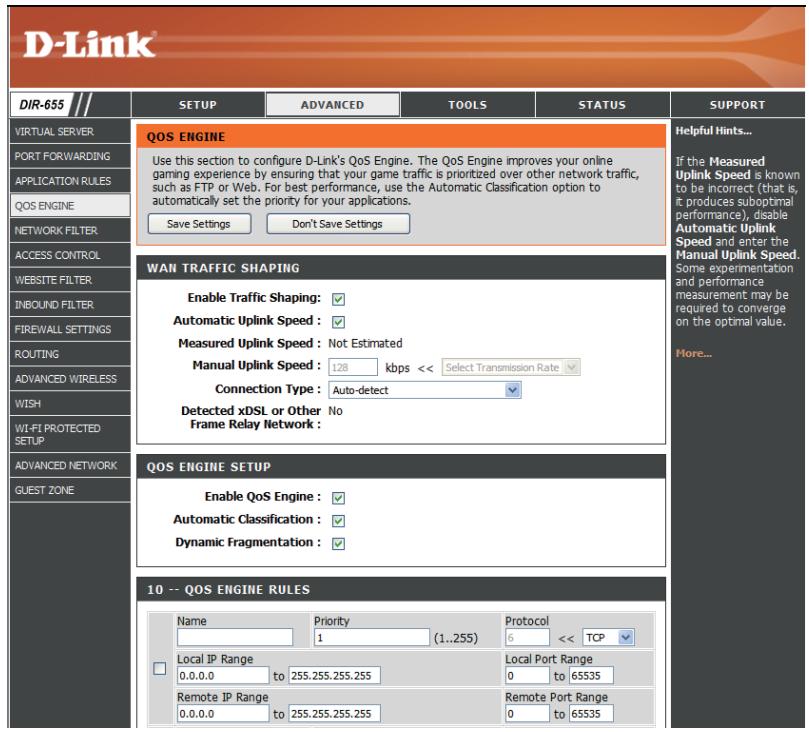Disable Dynamic Fragmentation checkbox
Viewport: 809px width, 732px height.
coord(338,544)
